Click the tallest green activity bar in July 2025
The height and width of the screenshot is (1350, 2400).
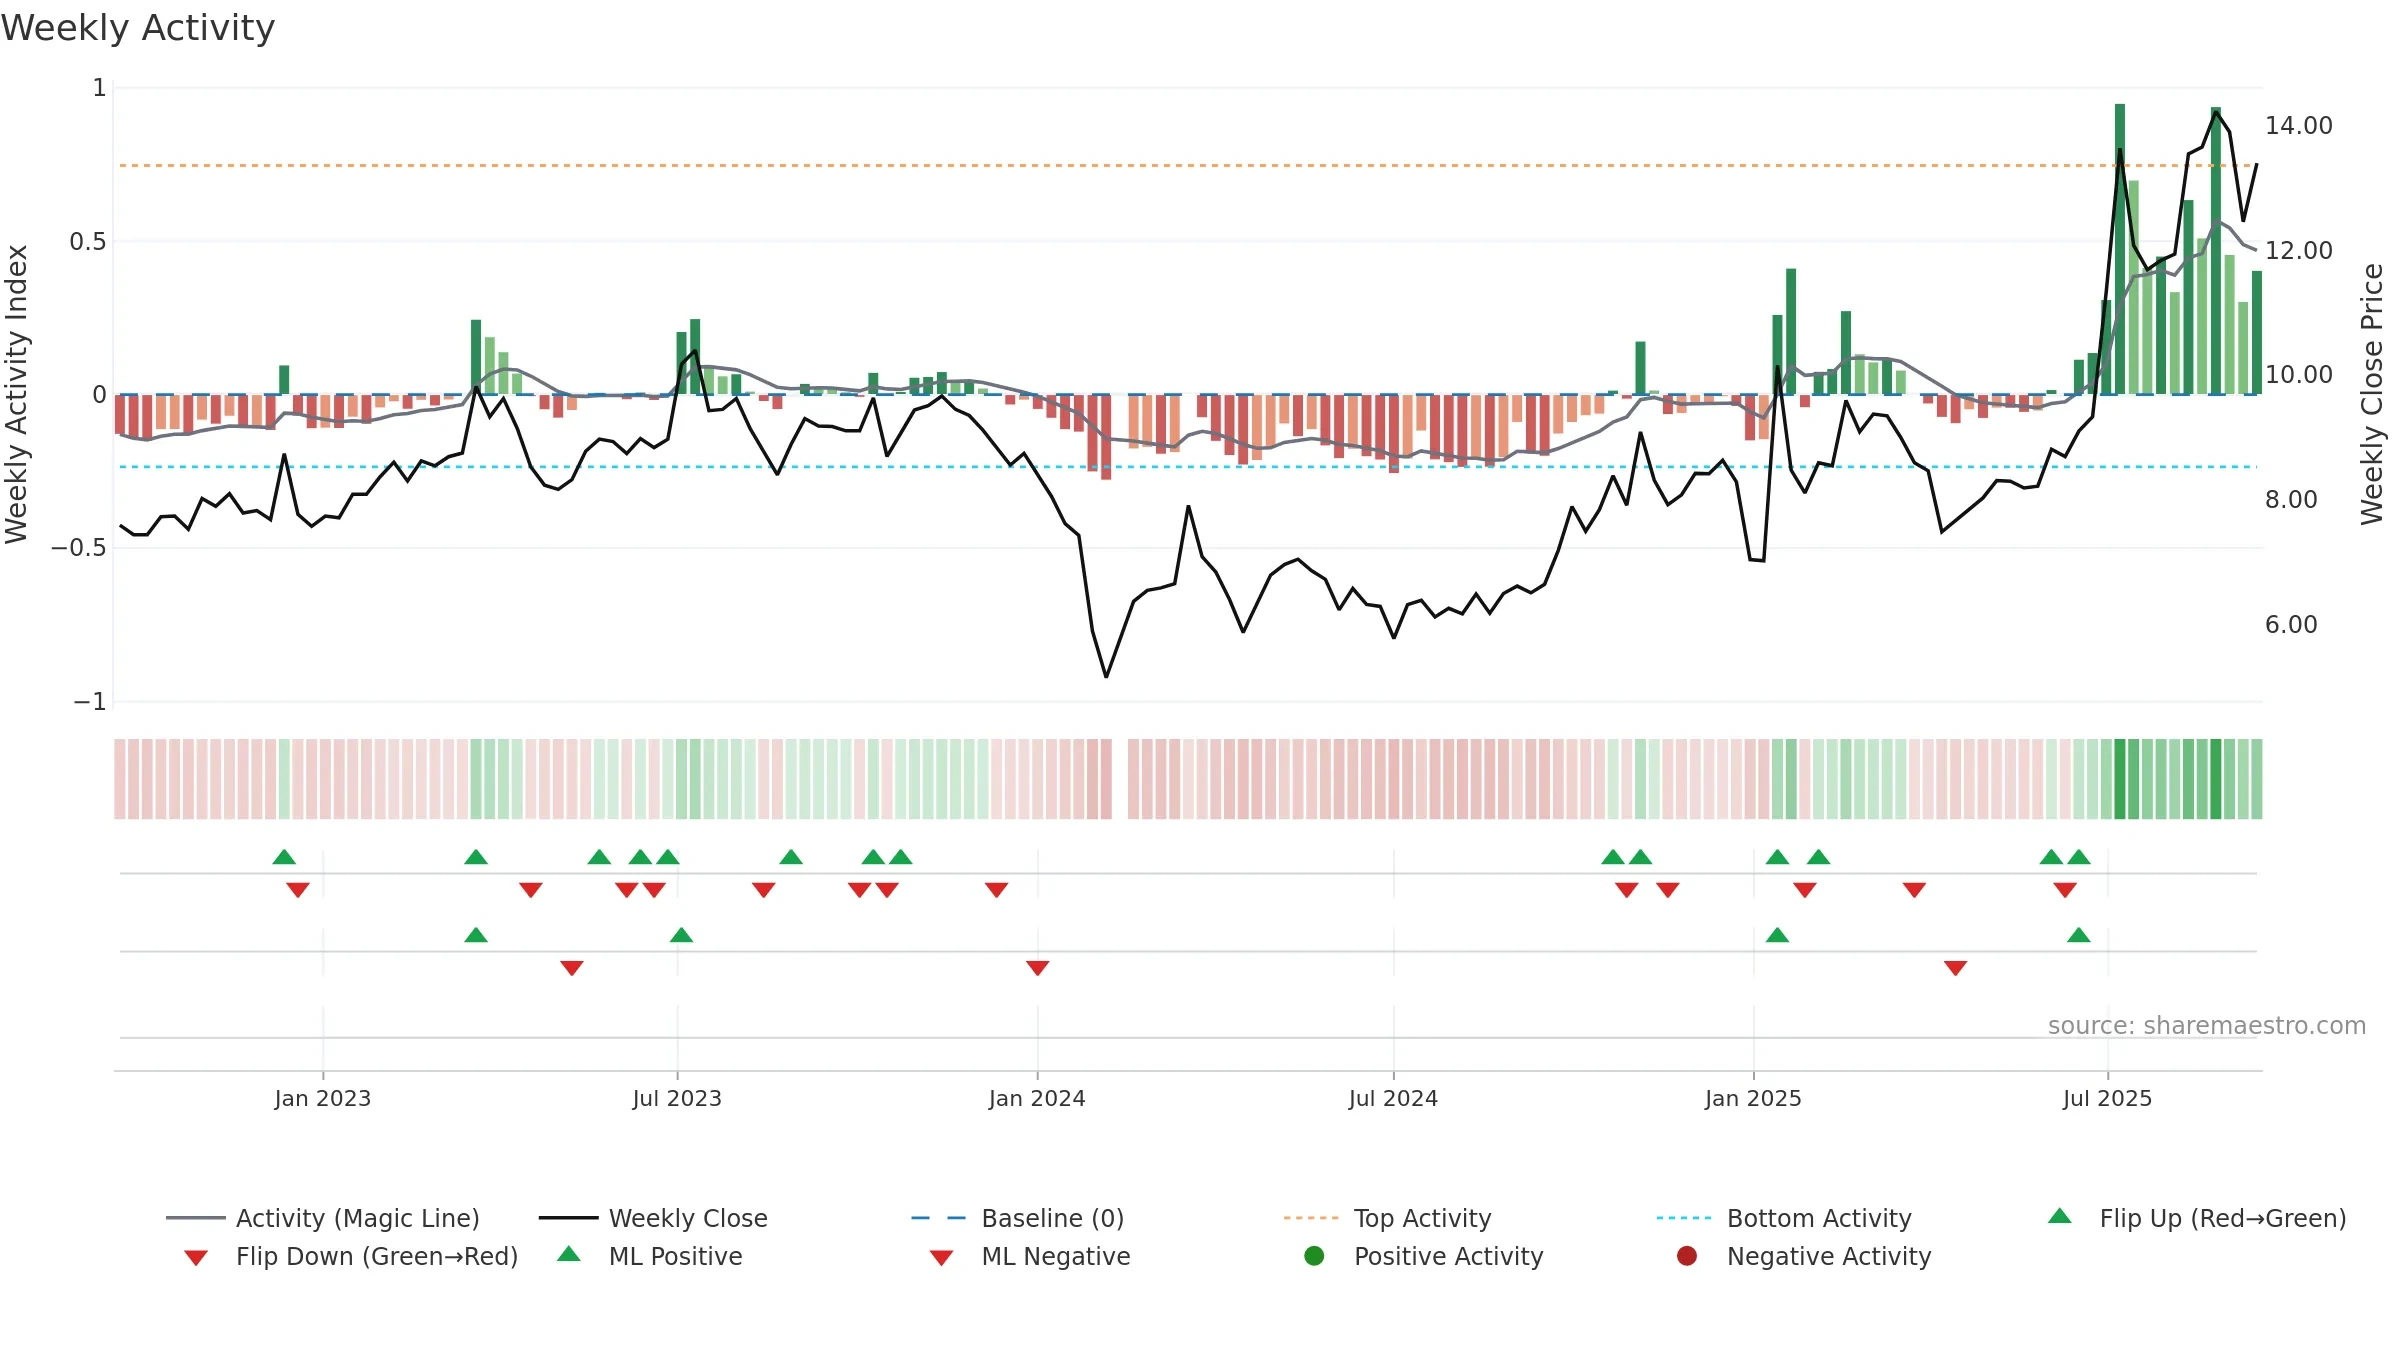tap(2120, 249)
